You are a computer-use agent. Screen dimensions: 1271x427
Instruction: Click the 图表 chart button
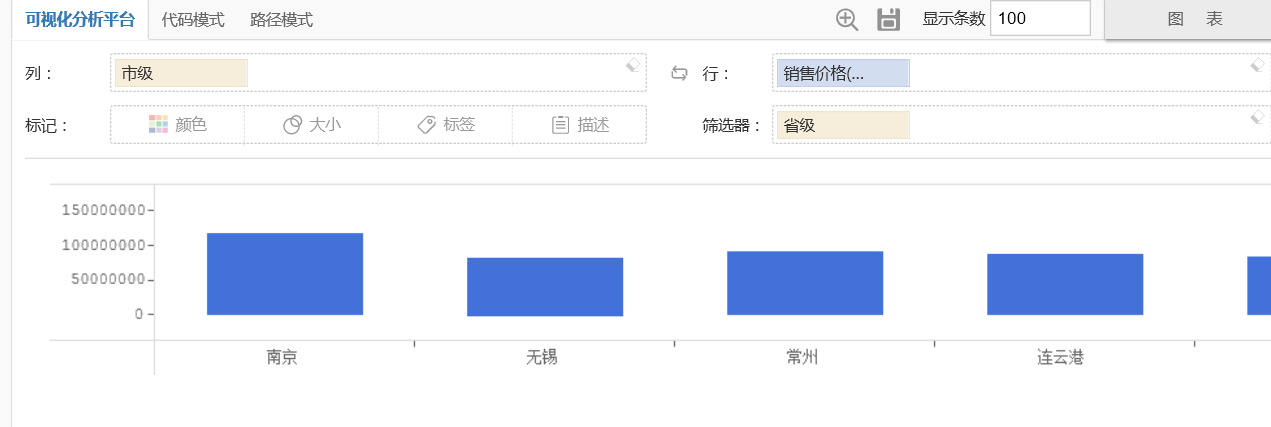1188,19
